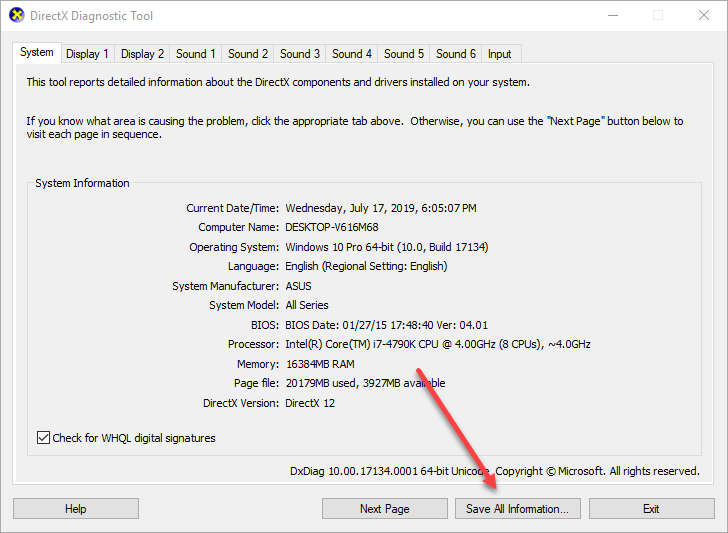This screenshot has width=728, height=533.
Task: Select the Sound 4 tab
Action: (351, 54)
